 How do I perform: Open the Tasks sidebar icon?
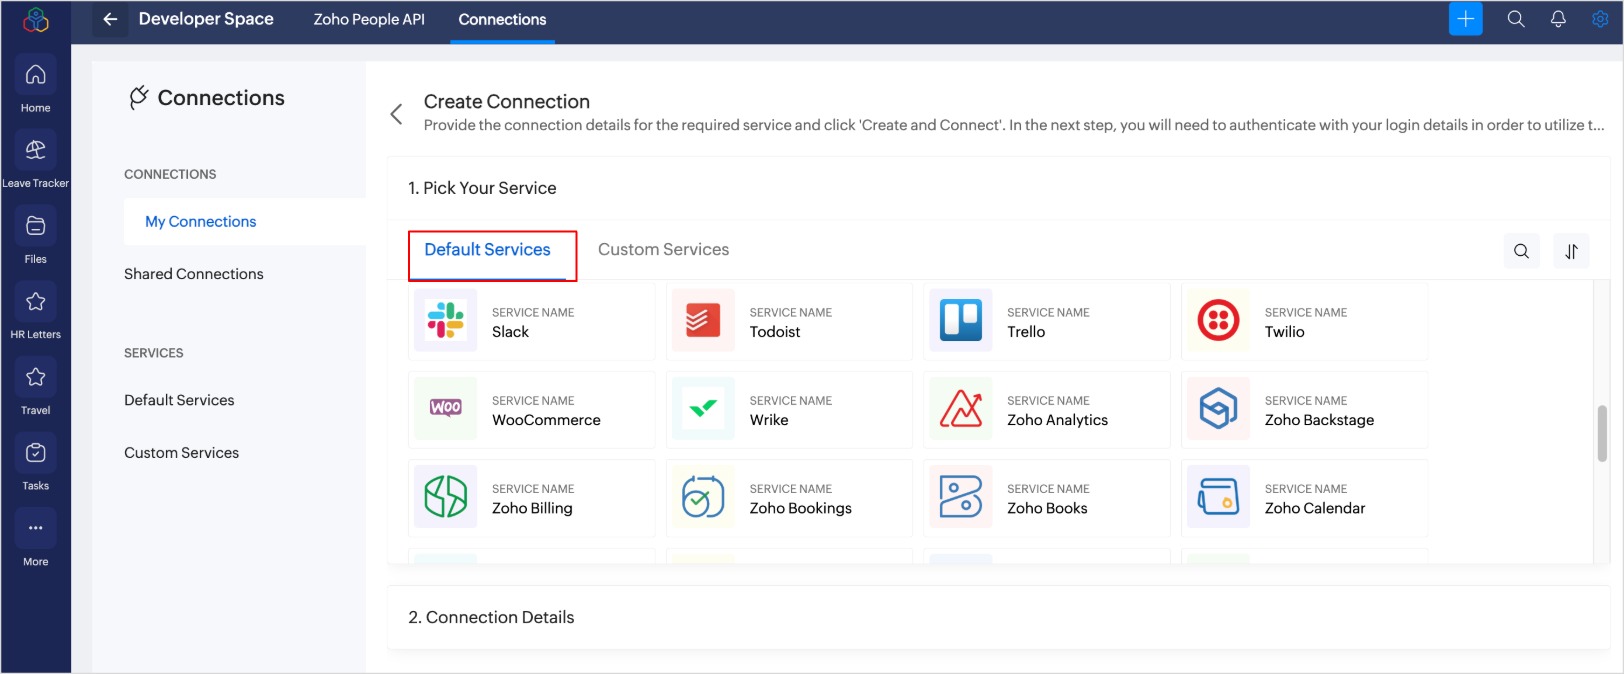coord(35,454)
